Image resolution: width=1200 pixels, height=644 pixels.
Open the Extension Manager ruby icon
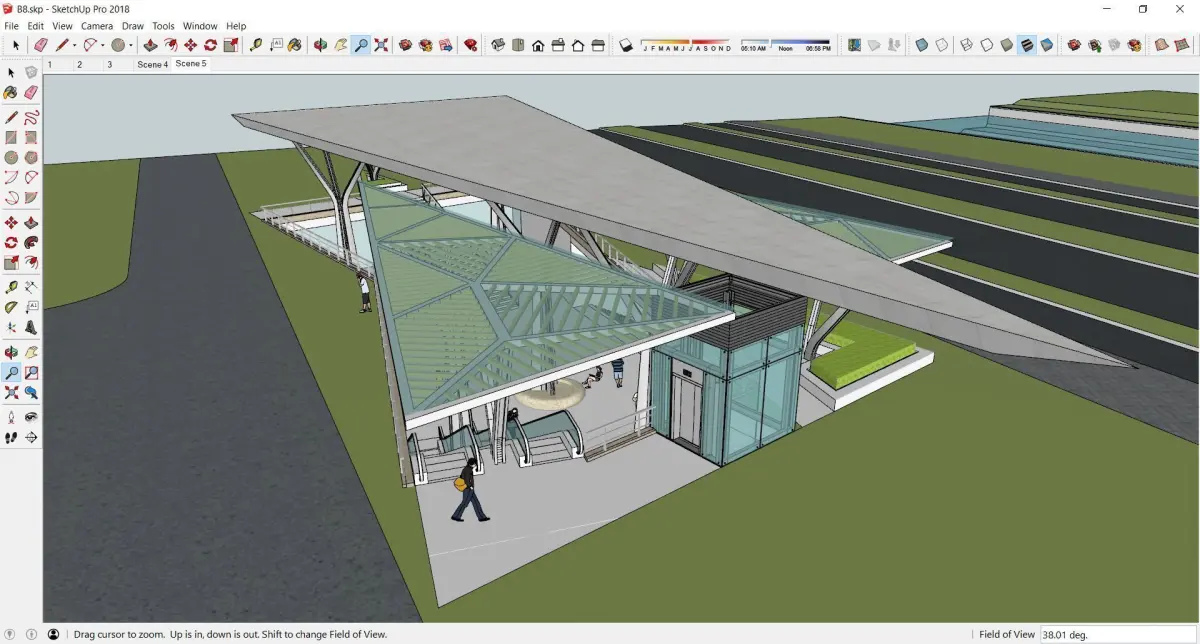[470, 45]
